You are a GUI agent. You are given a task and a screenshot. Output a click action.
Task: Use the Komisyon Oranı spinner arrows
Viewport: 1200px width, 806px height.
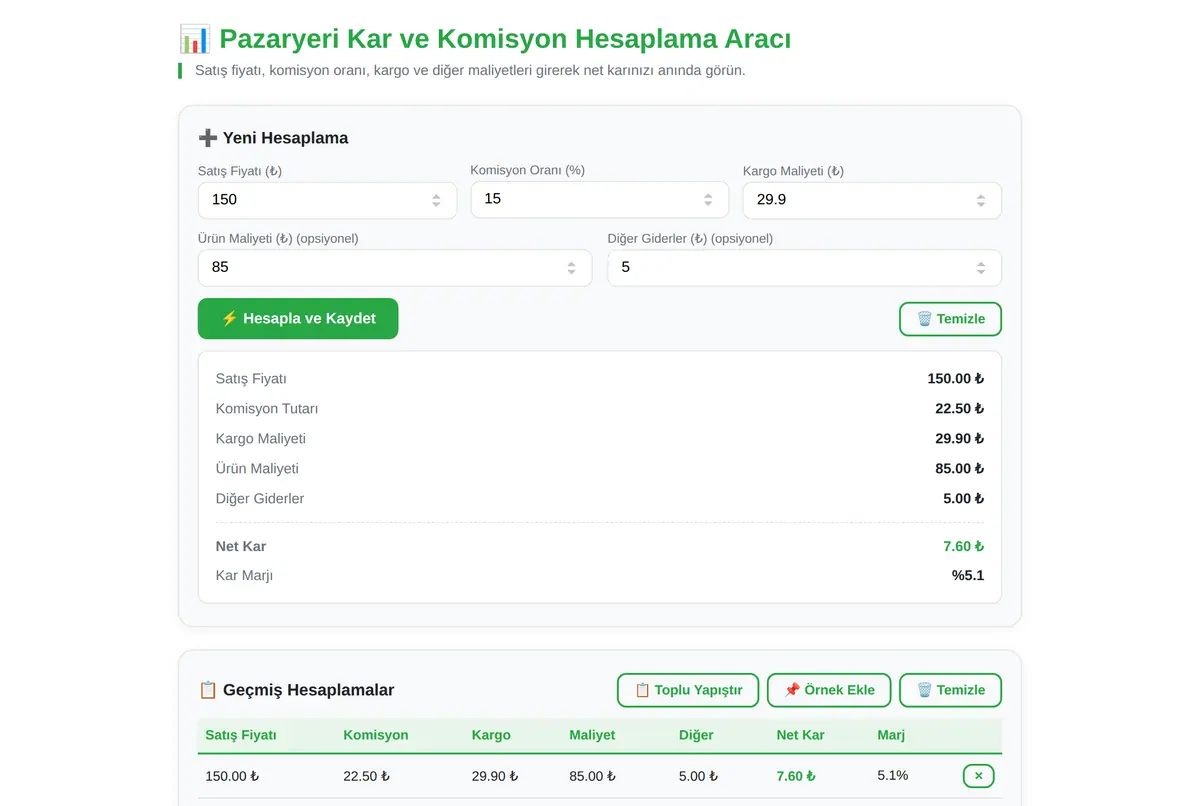coord(708,199)
